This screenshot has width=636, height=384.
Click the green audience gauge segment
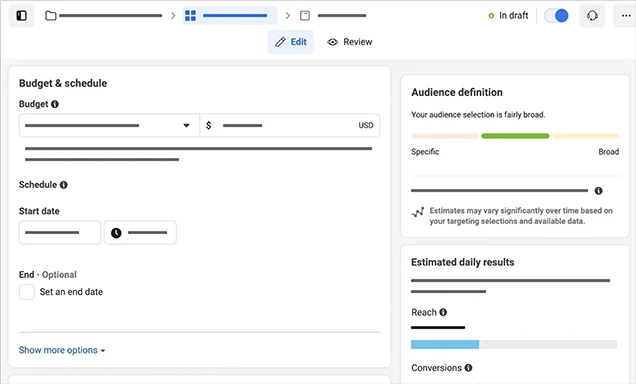click(x=515, y=136)
